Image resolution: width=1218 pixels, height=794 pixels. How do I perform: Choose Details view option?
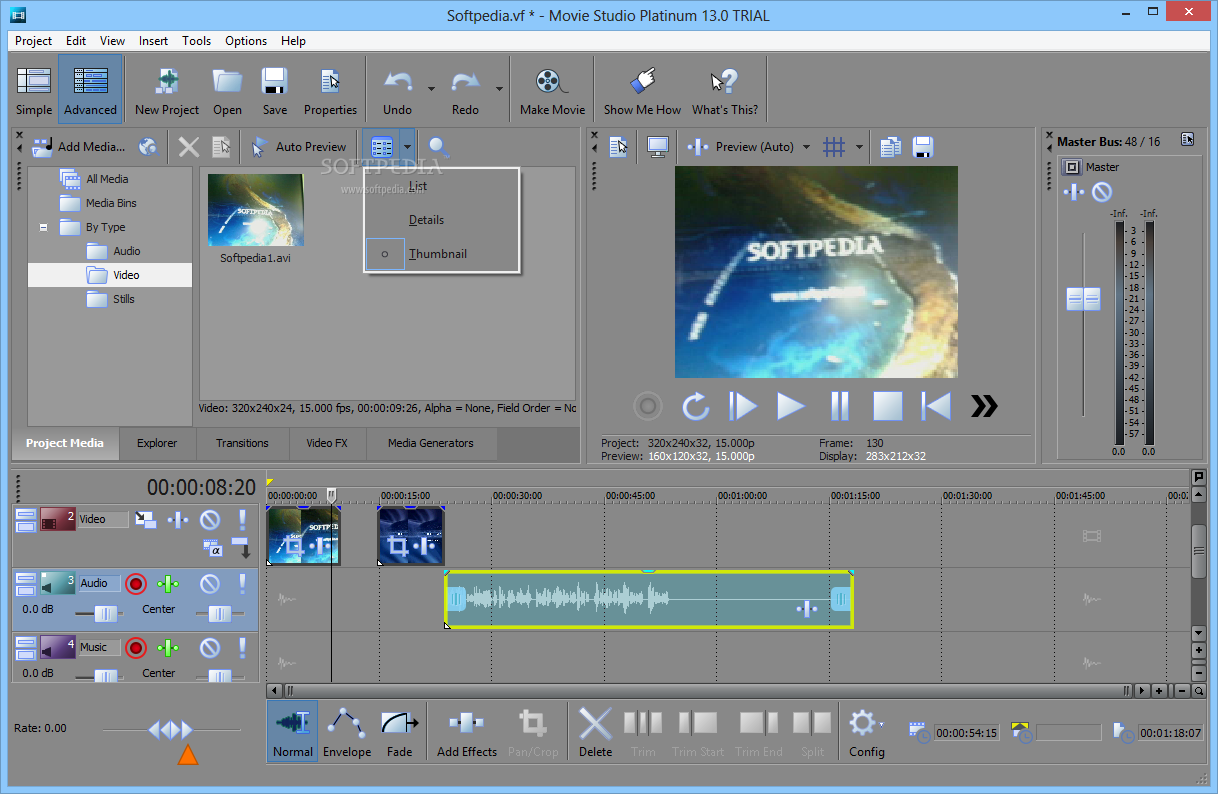click(x=426, y=220)
